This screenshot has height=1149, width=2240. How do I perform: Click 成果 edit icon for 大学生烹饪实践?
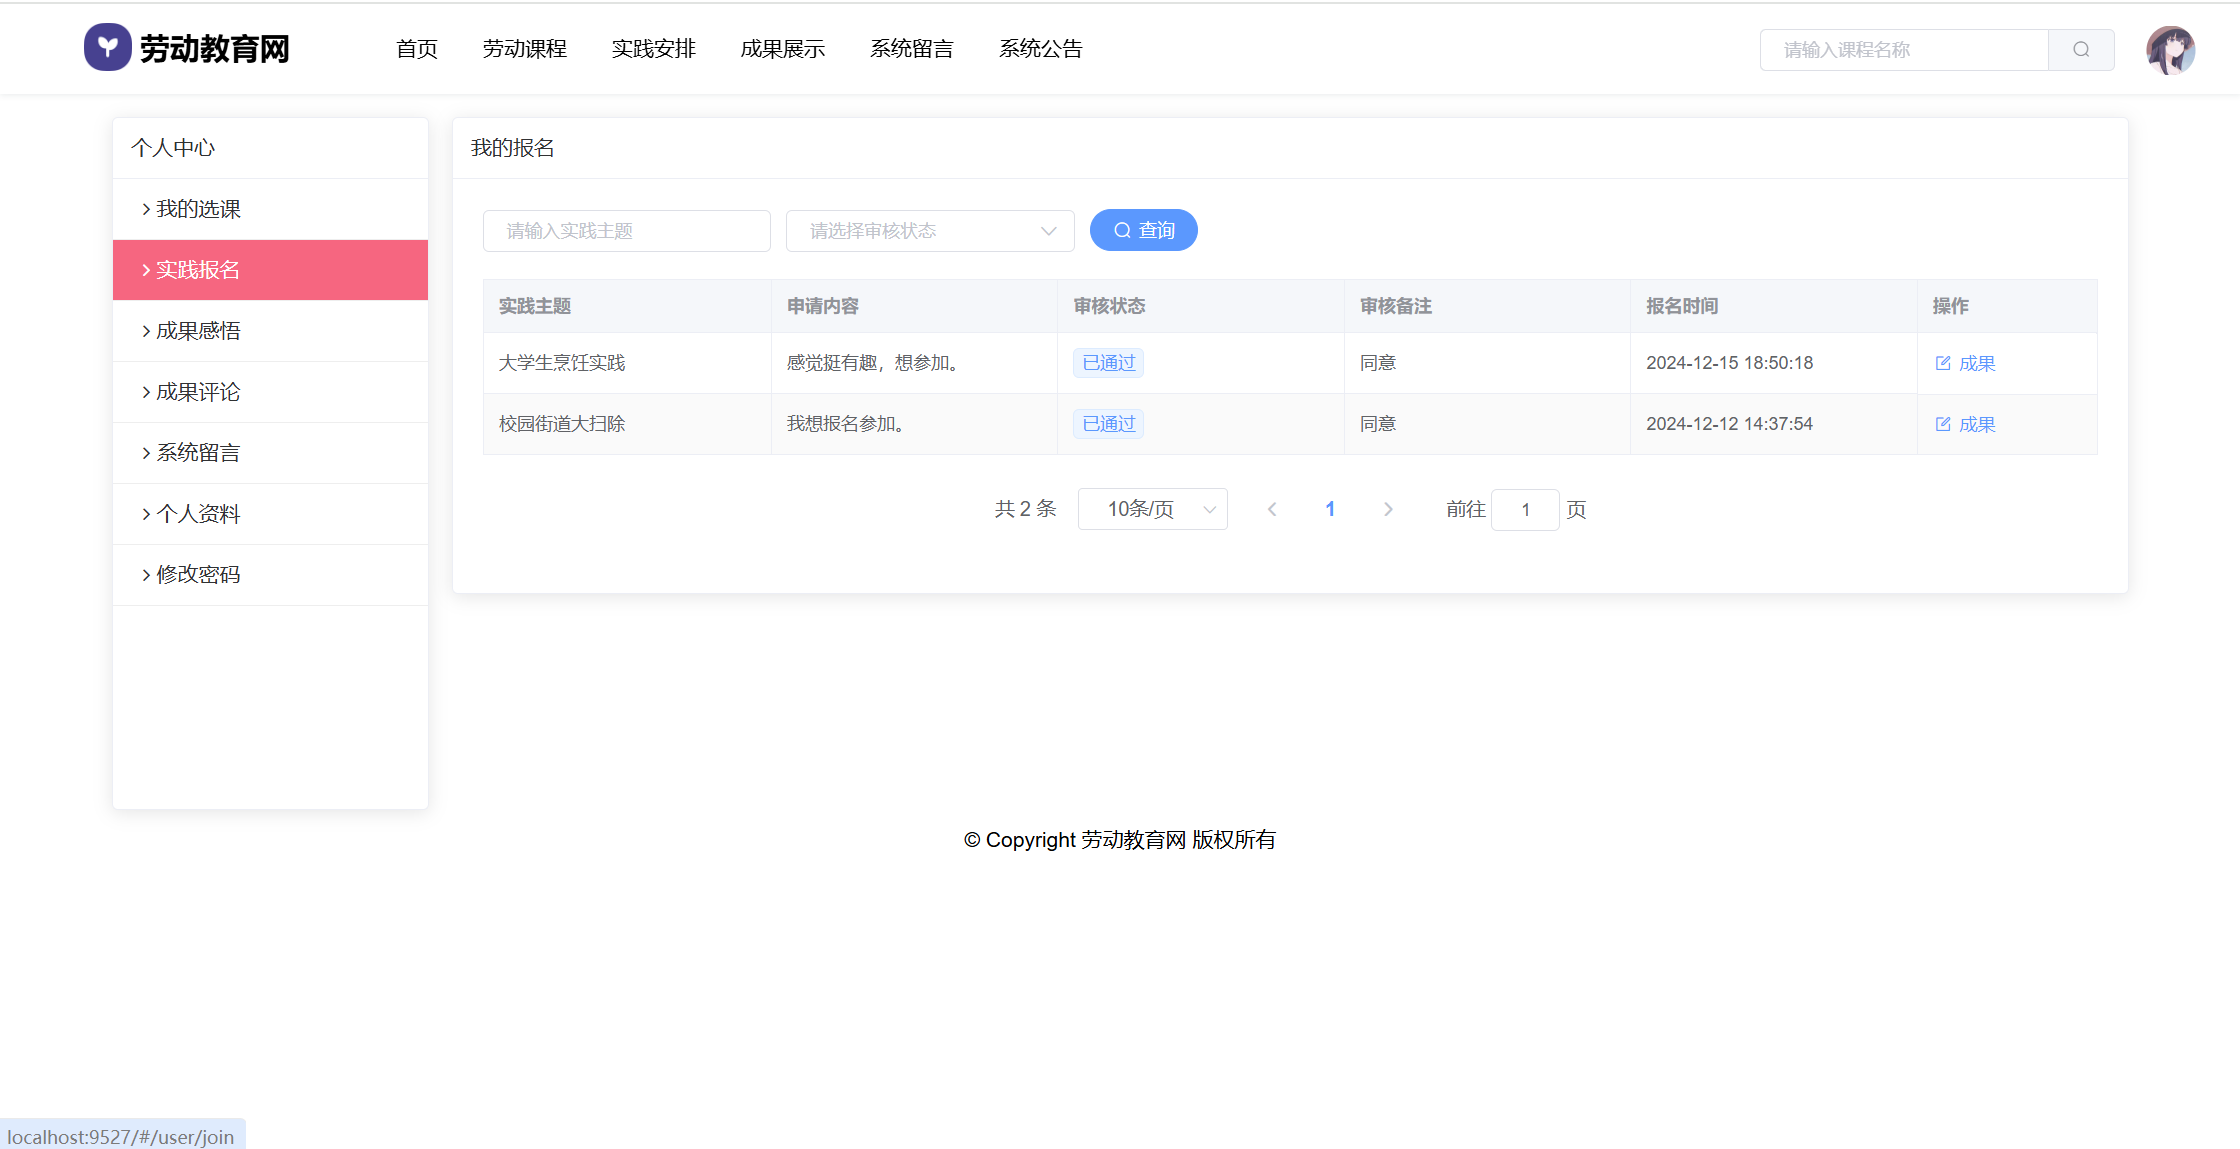[x=1943, y=364]
